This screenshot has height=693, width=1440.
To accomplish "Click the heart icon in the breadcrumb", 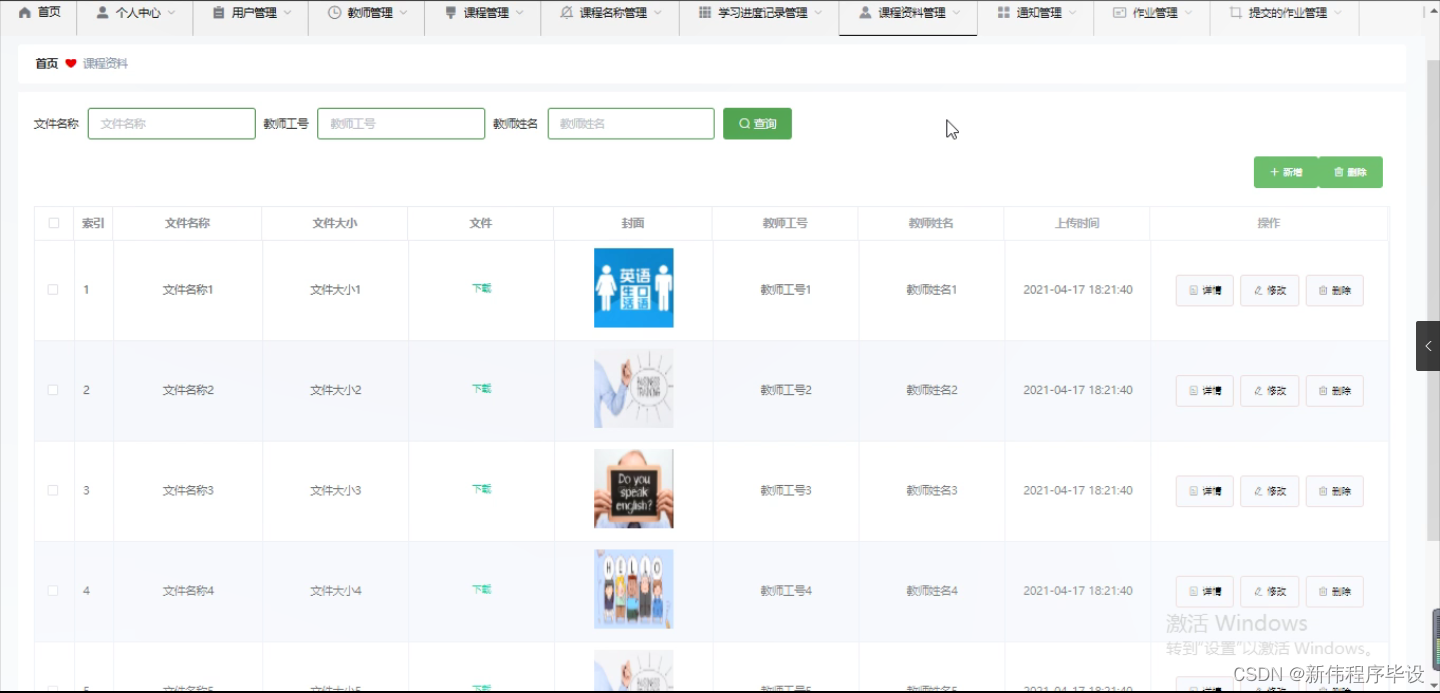I will [70, 63].
